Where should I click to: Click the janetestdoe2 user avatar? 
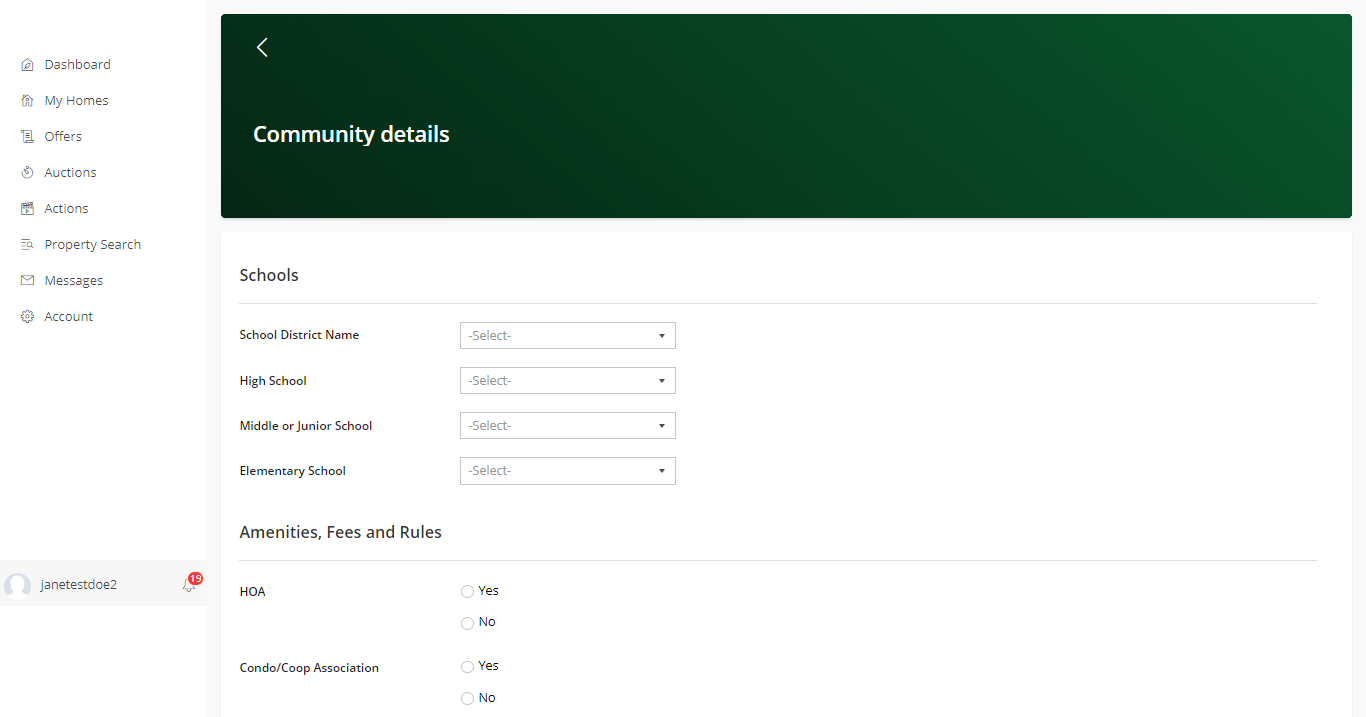17,585
